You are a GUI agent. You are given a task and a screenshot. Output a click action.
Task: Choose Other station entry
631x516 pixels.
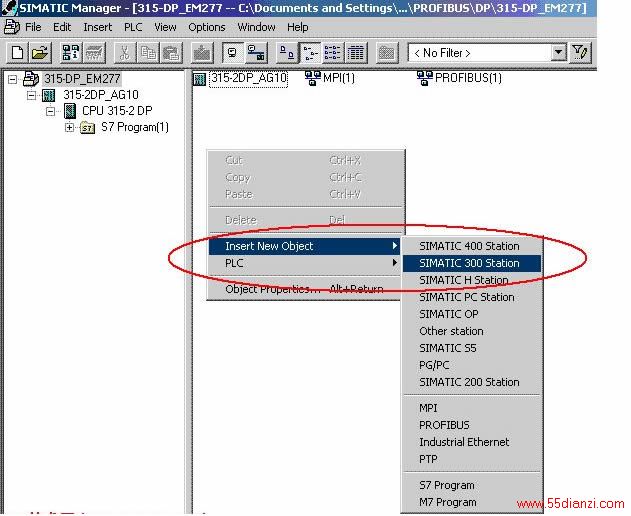[472, 331]
